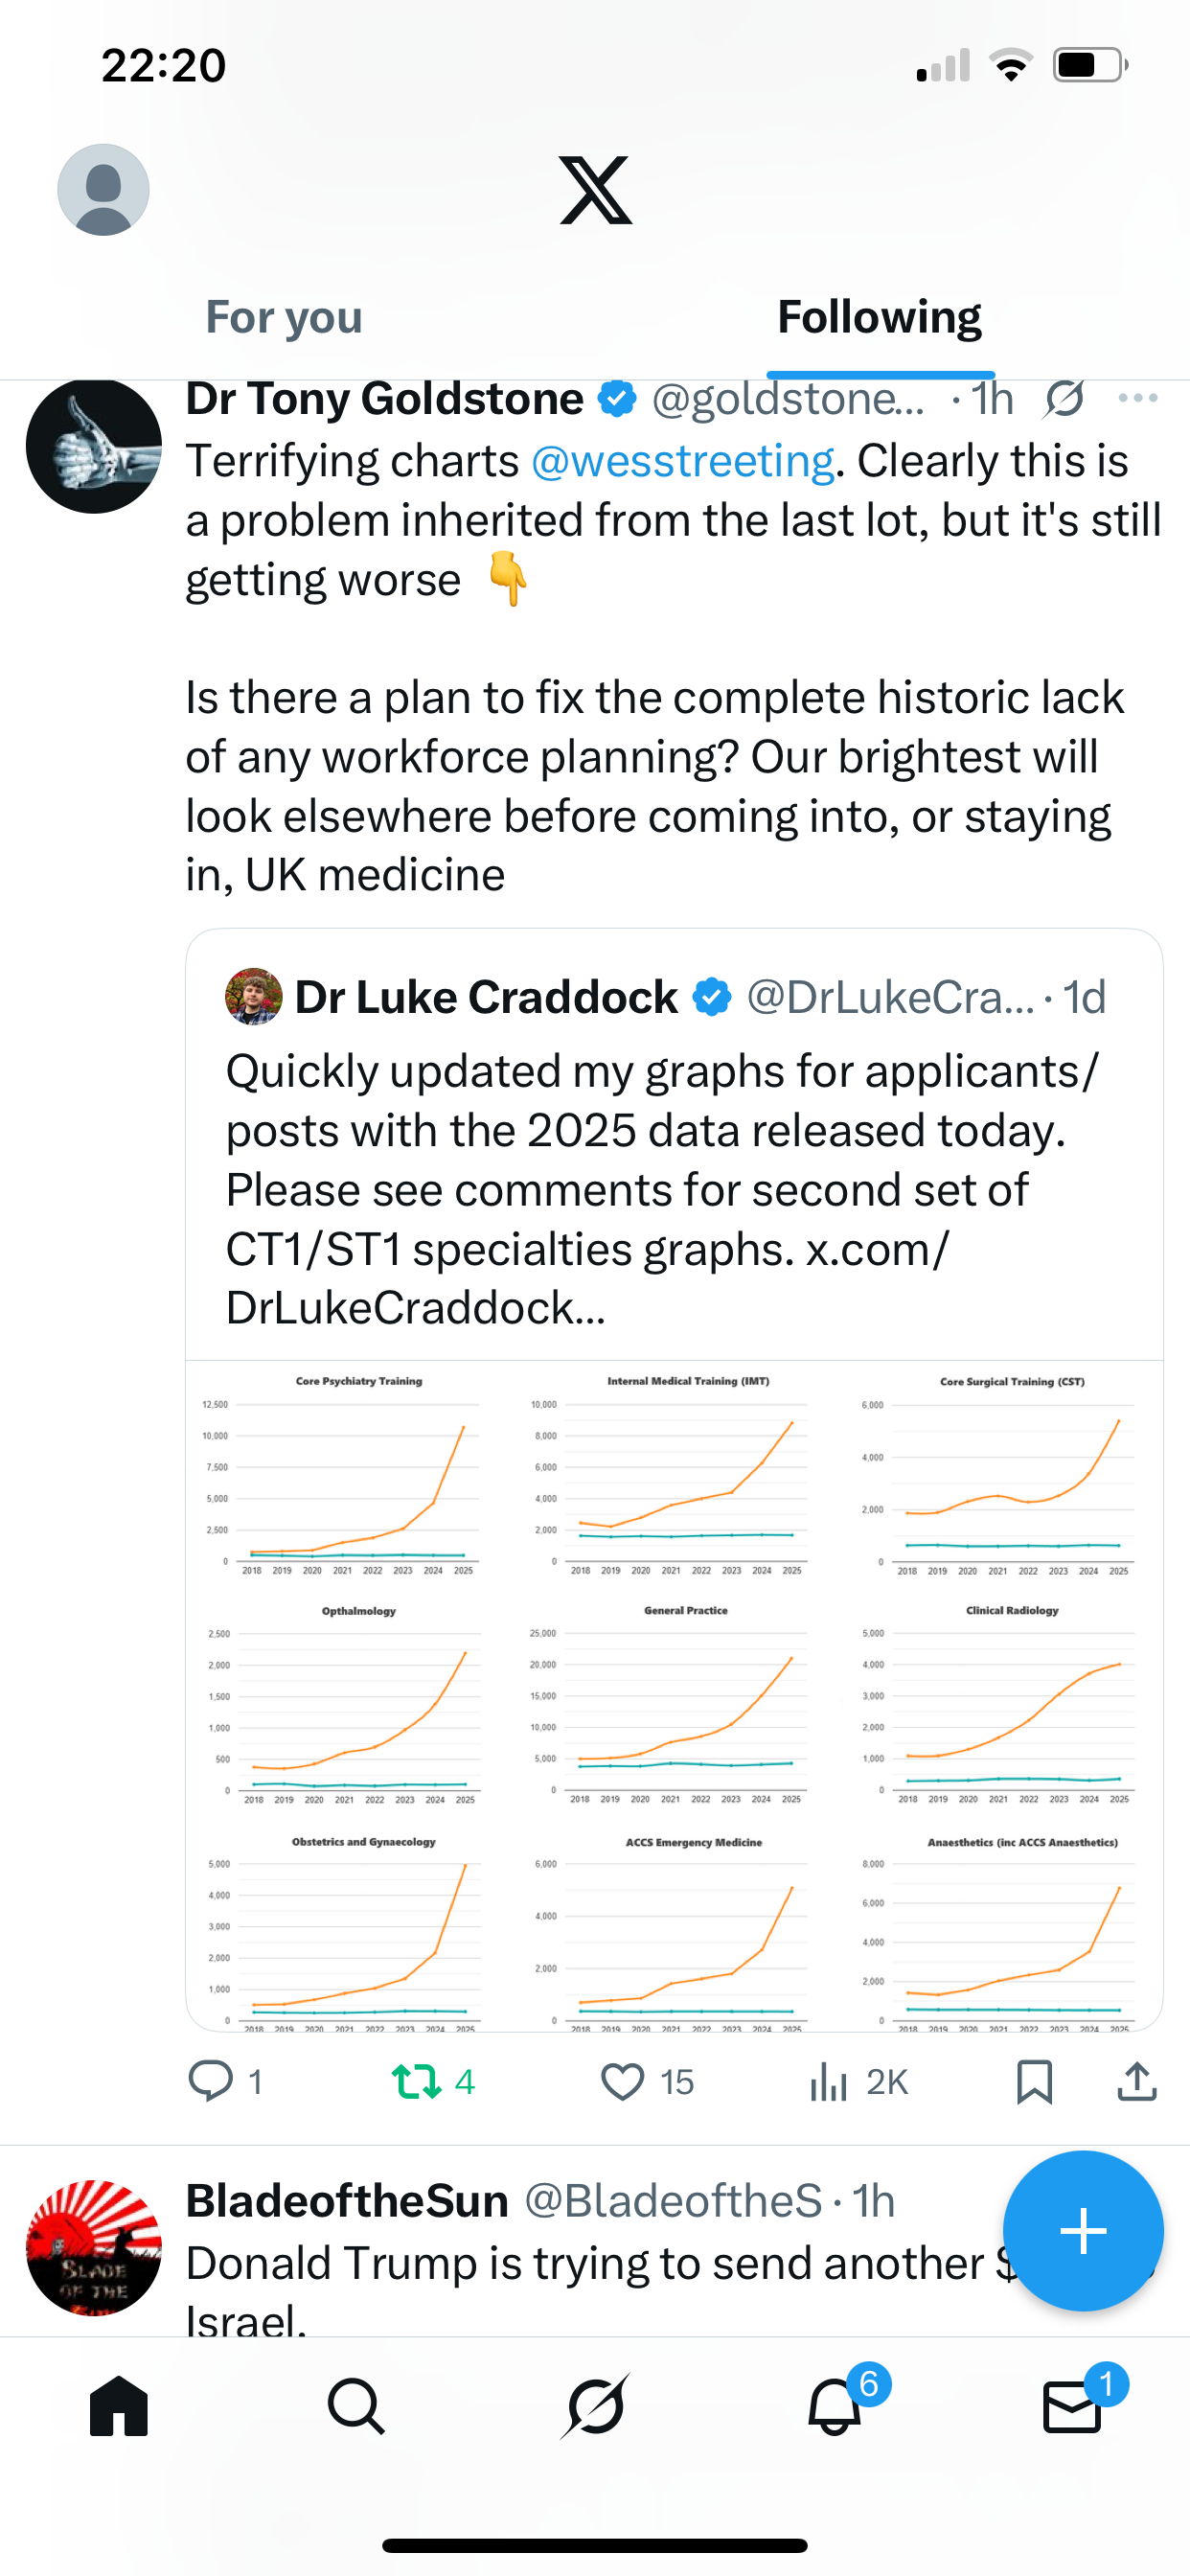Switch to the For you tab
The width and height of the screenshot is (1190, 2576).
(x=284, y=318)
